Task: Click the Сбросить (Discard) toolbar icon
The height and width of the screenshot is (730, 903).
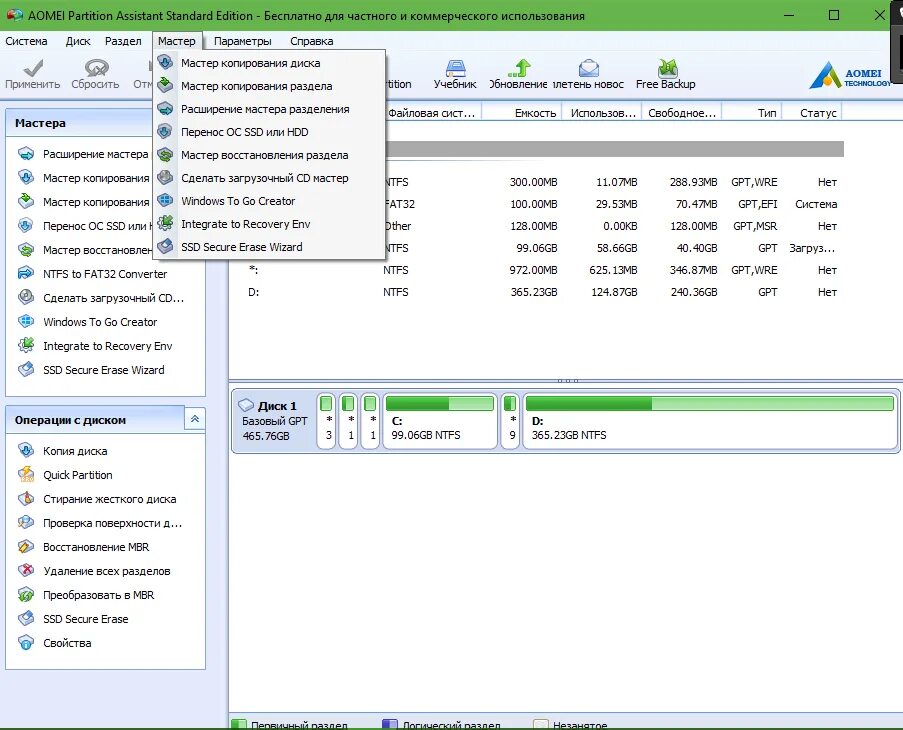Action: pyautogui.click(x=96, y=68)
